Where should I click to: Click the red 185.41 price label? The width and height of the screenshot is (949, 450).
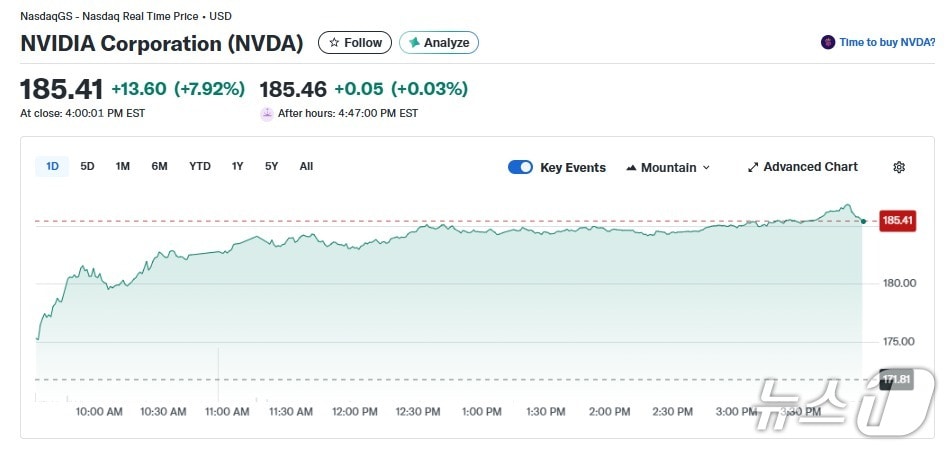tap(897, 221)
